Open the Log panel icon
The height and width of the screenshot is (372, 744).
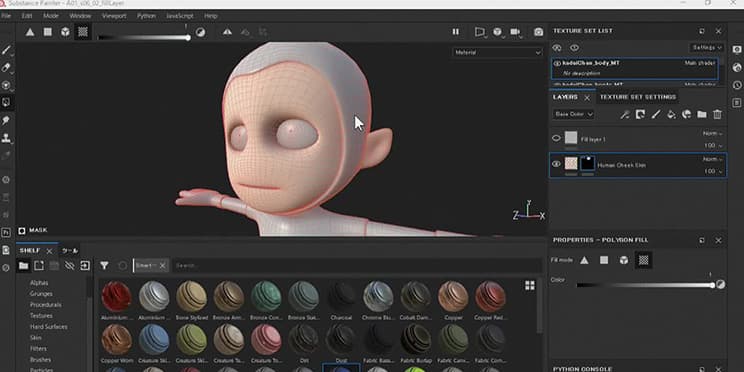click(736, 102)
